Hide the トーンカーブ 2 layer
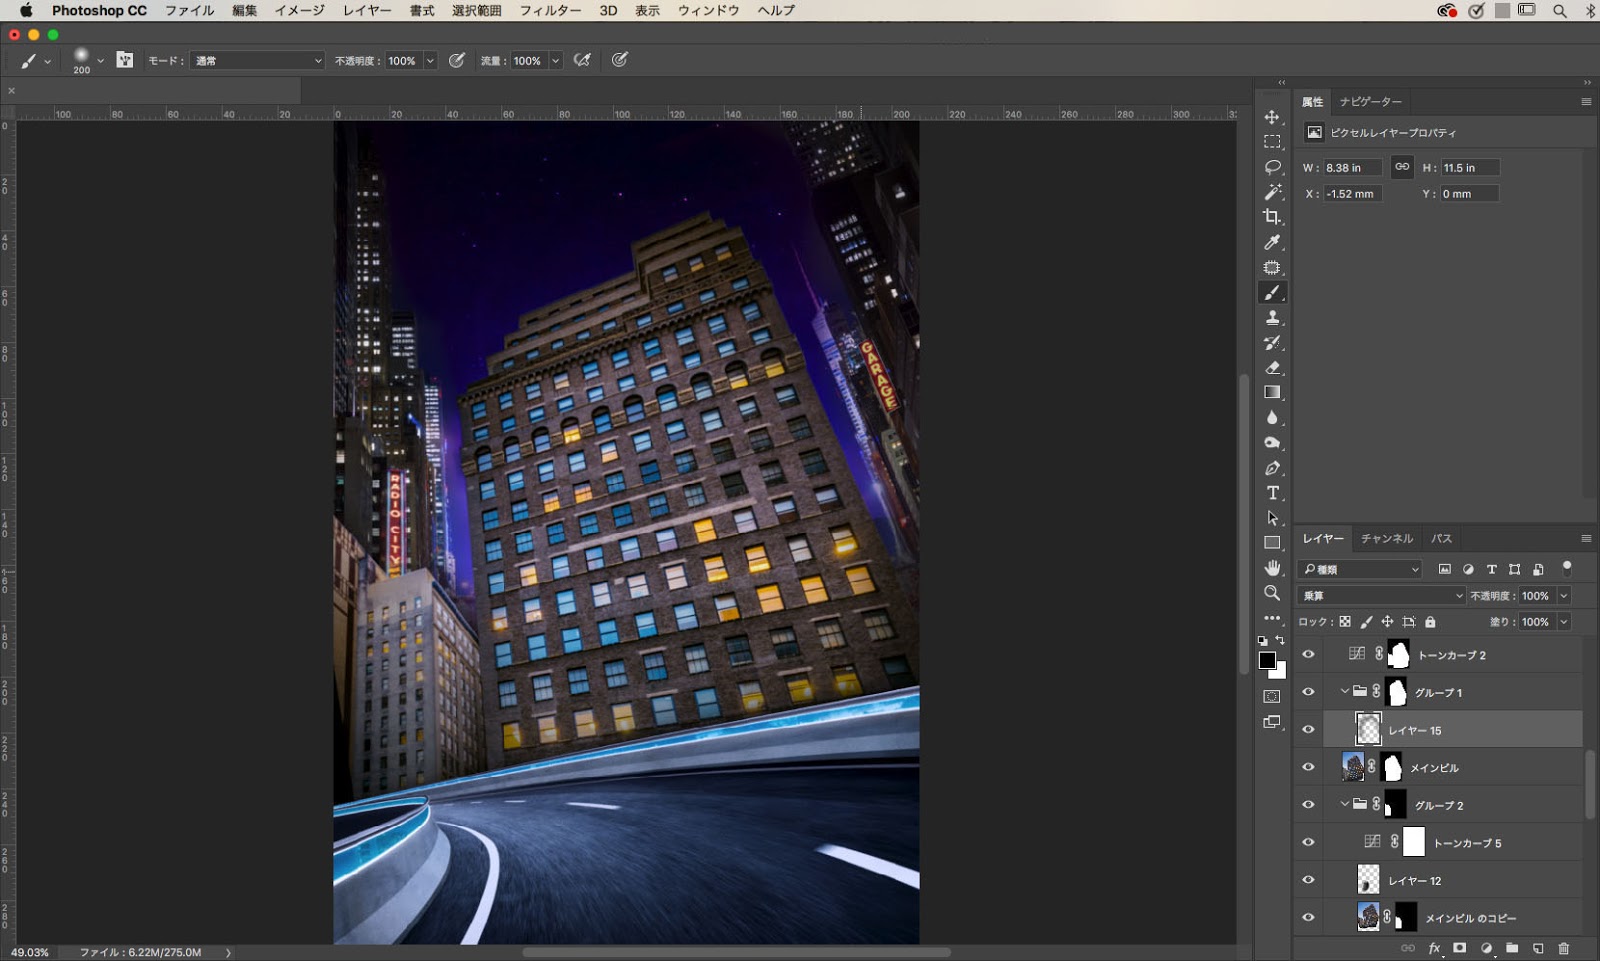 (x=1308, y=655)
